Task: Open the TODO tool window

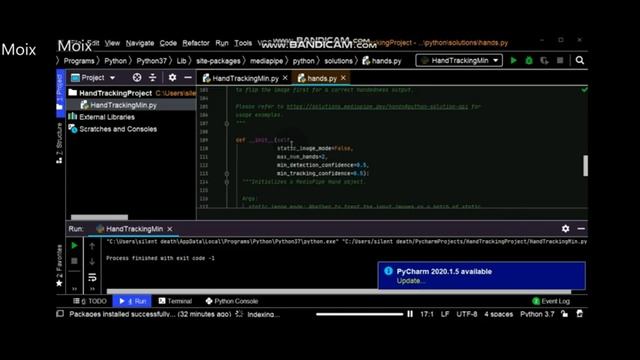Action: (90, 301)
